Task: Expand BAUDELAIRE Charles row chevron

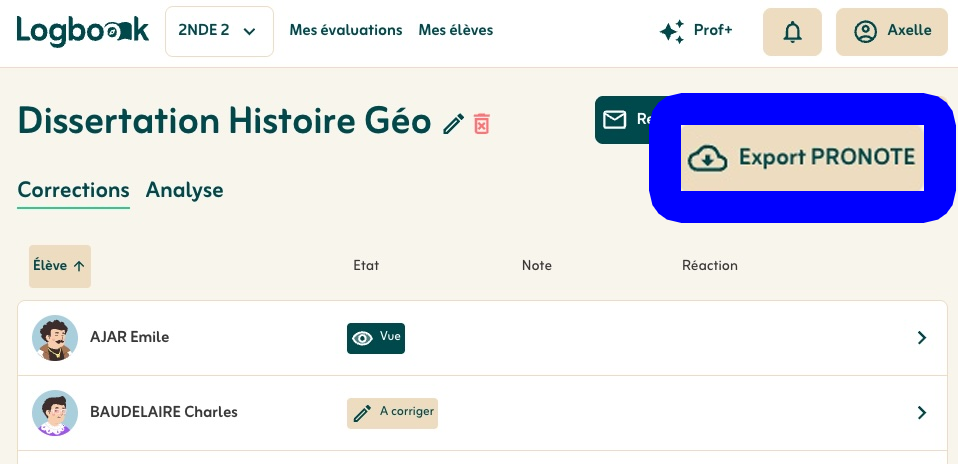Action: [922, 413]
